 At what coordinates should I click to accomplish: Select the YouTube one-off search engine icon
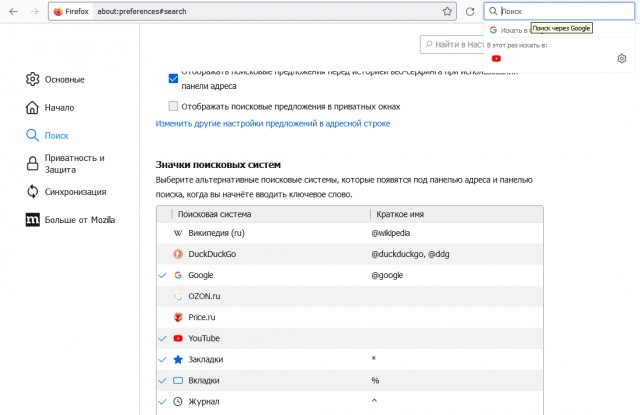[496, 59]
